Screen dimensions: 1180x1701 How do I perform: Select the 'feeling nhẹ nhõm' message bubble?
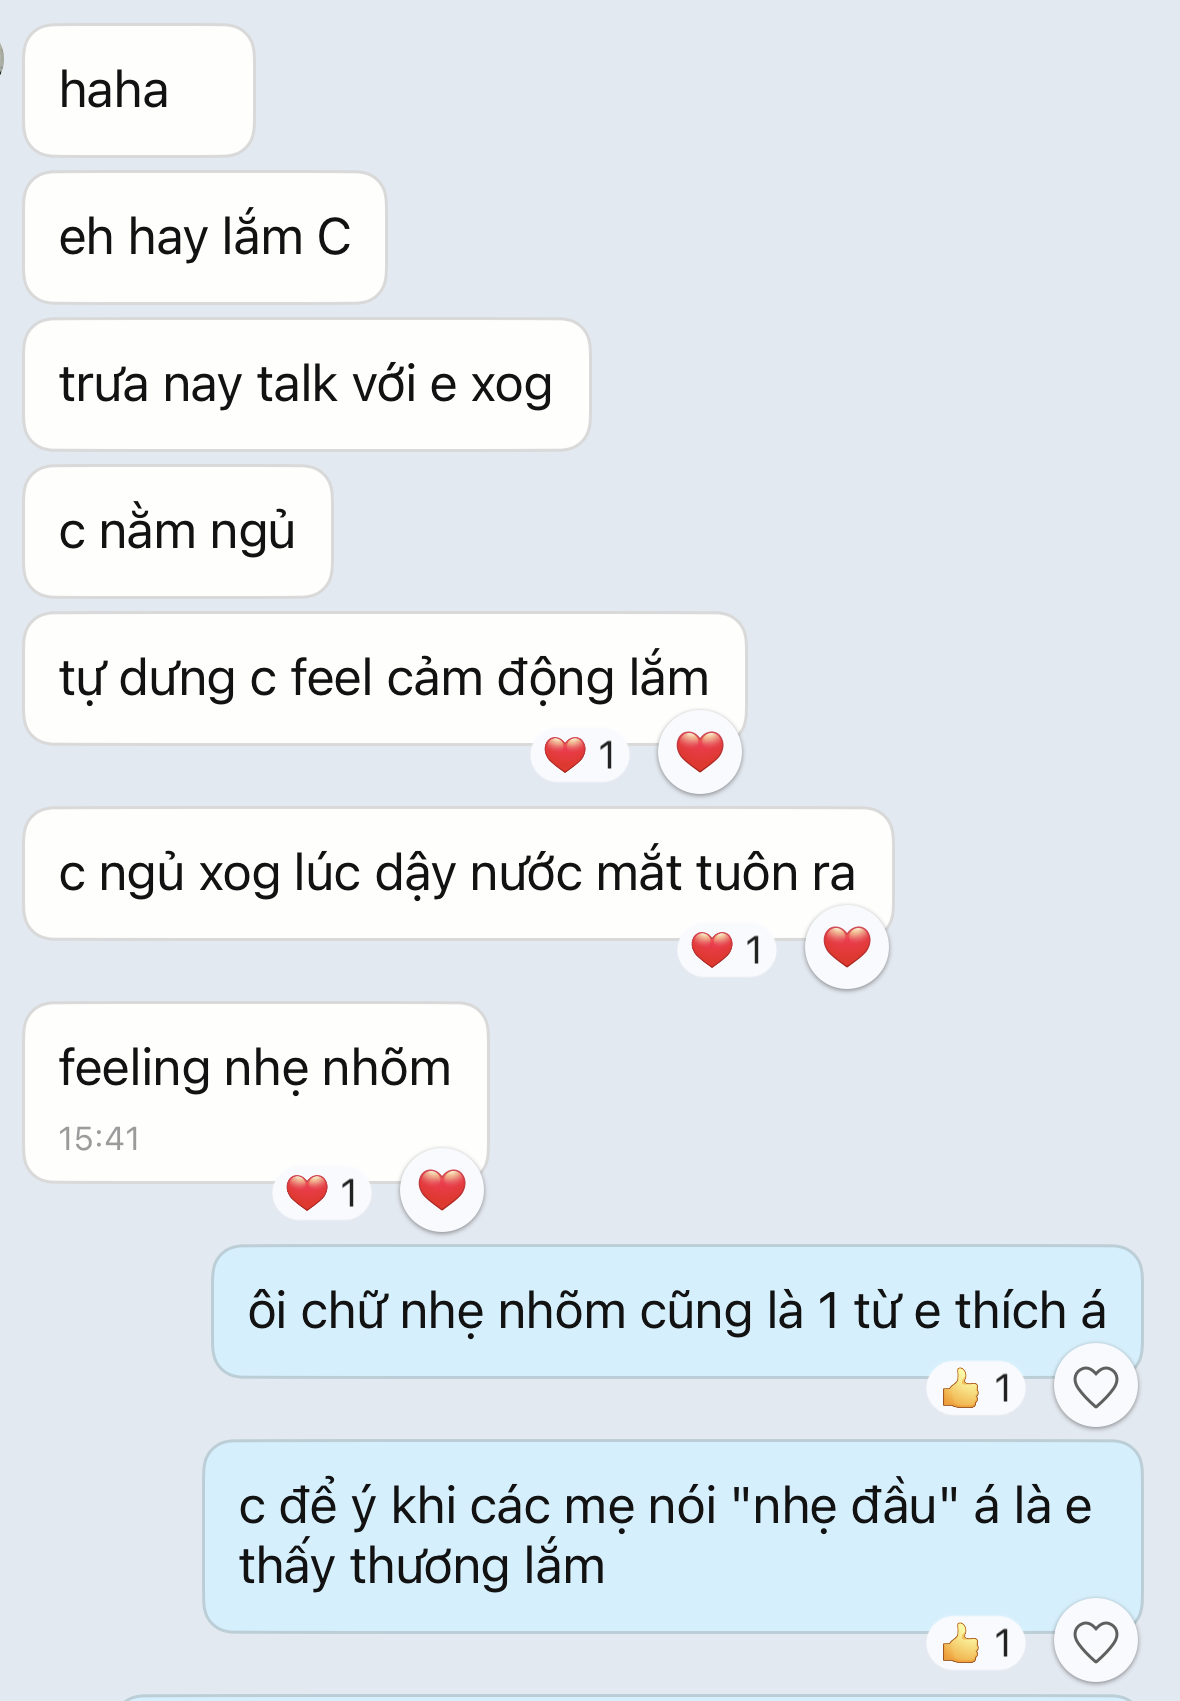256,1092
